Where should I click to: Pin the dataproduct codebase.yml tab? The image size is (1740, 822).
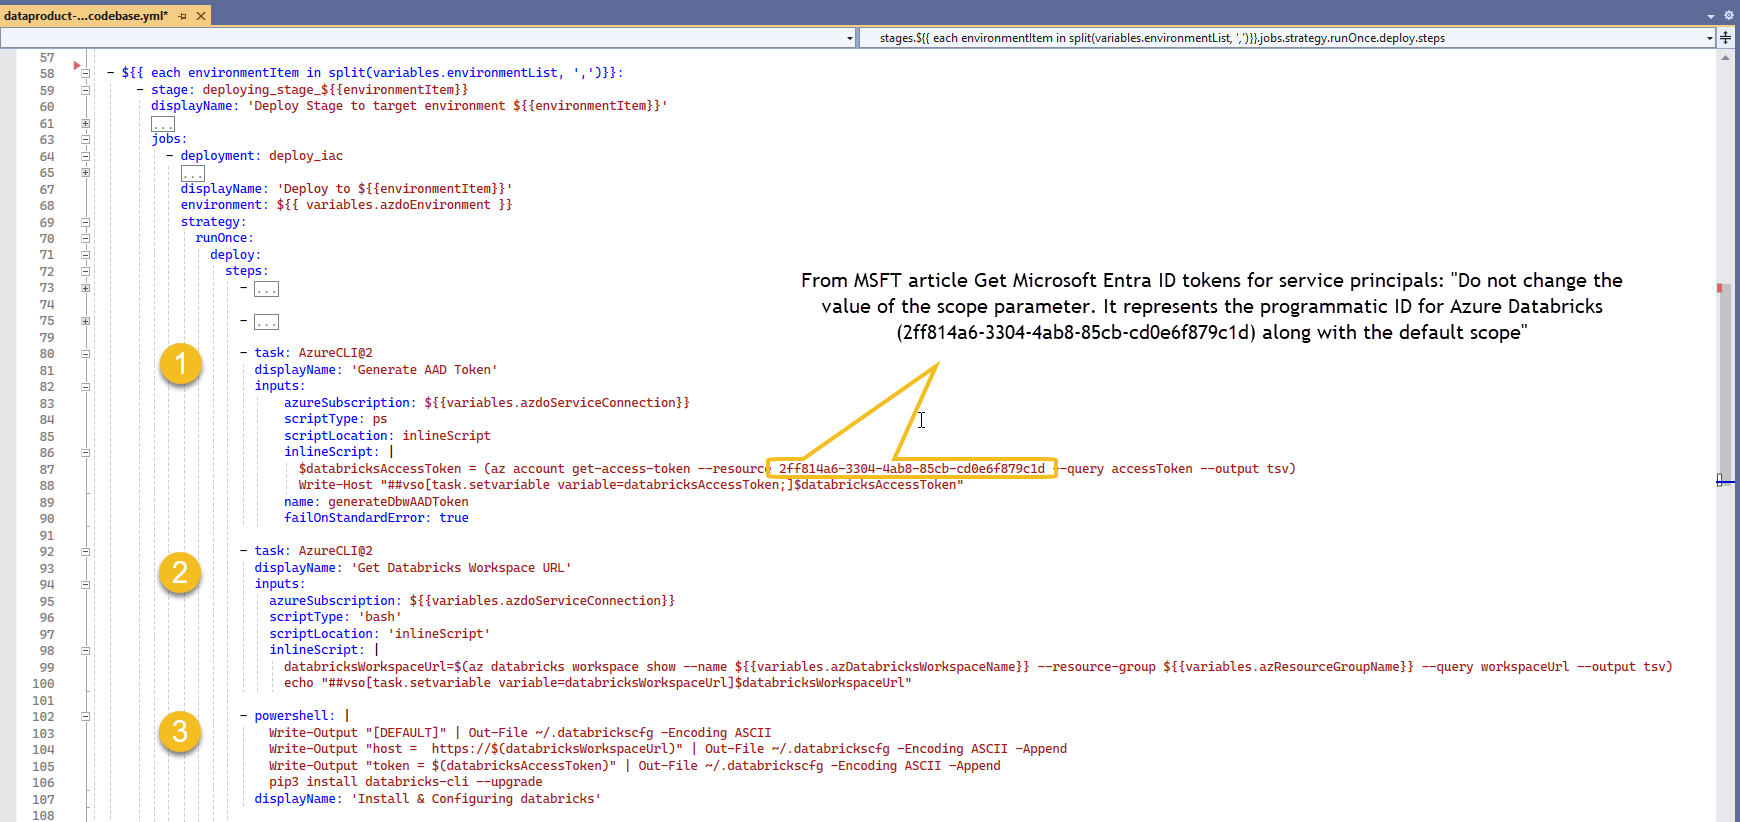click(182, 16)
